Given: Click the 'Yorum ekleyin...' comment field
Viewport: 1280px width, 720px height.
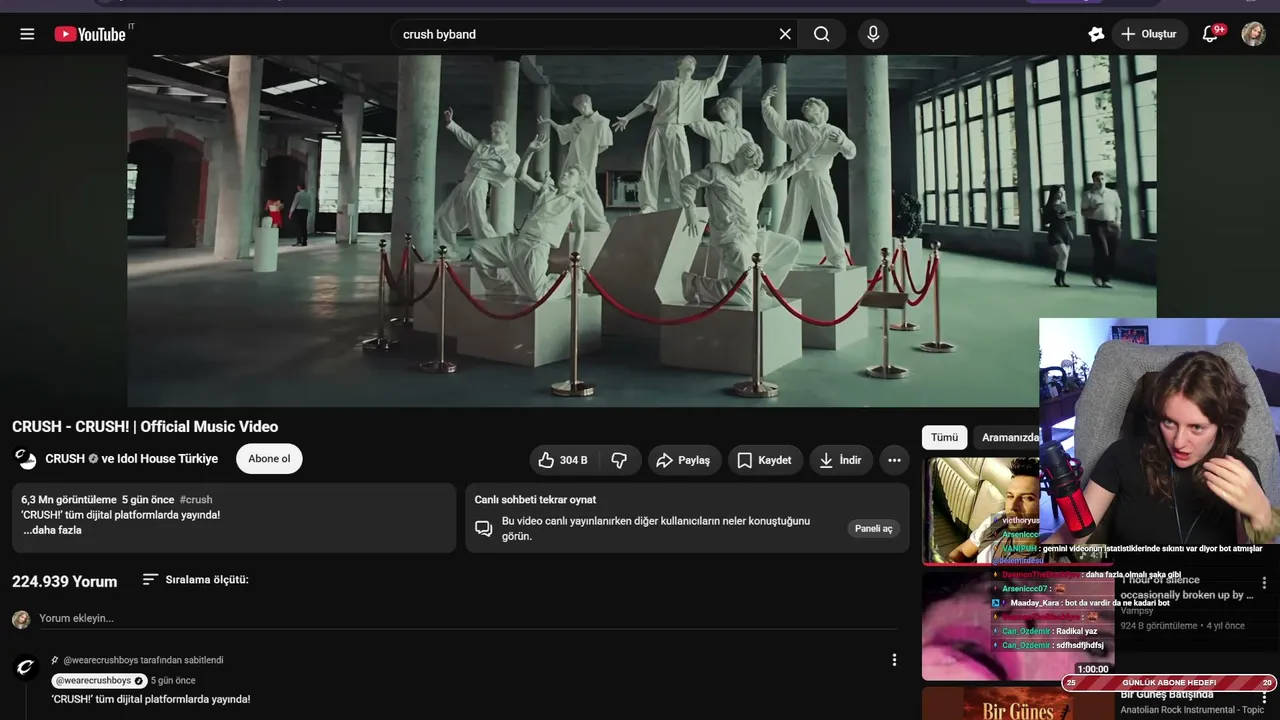Looking at the screenshot, I should click(x=466, y=618).
